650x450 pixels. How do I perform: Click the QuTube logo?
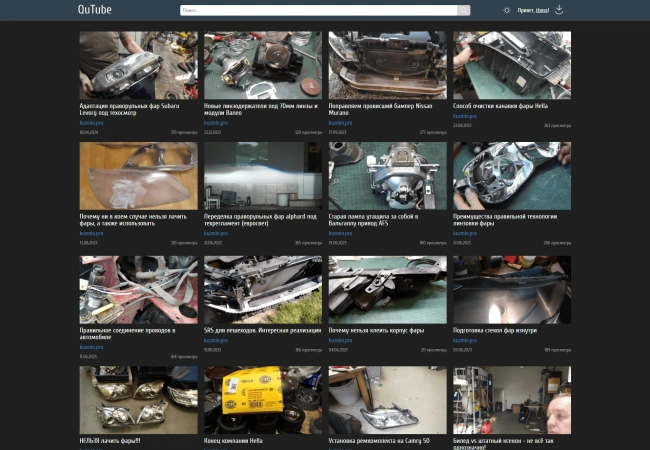(x=93, y=10)
